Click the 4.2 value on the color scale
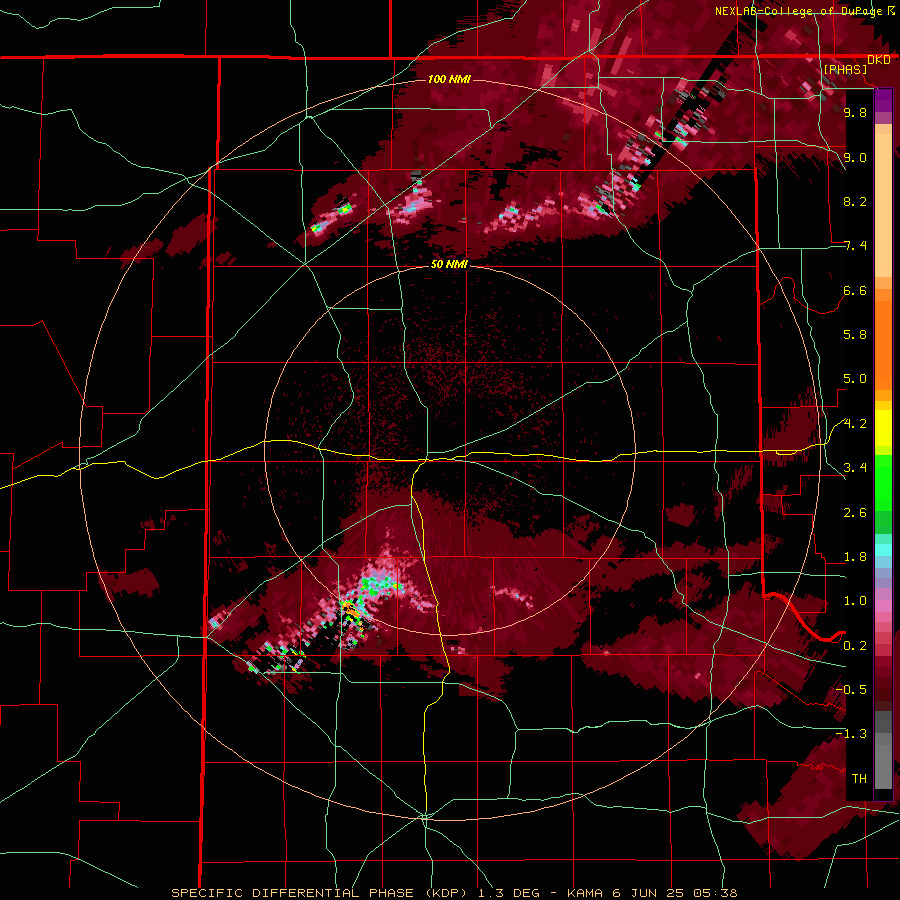This screenshot has width=900, height=900. pyautogui.click(x=855, y=424)
